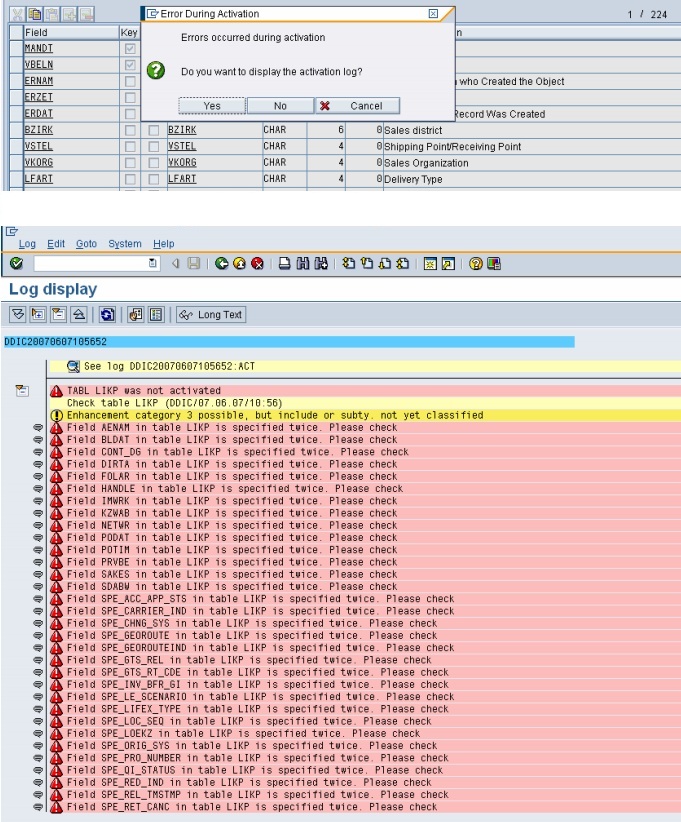Click the yellow Exit arrow icon
Viewport: 681px width, 822px height.
pos(240,263)
